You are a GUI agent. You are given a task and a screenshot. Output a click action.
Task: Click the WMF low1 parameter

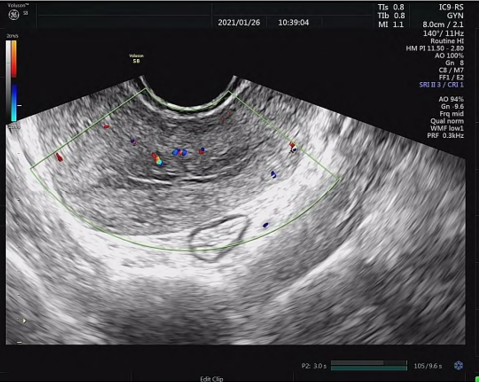[447, 128]
